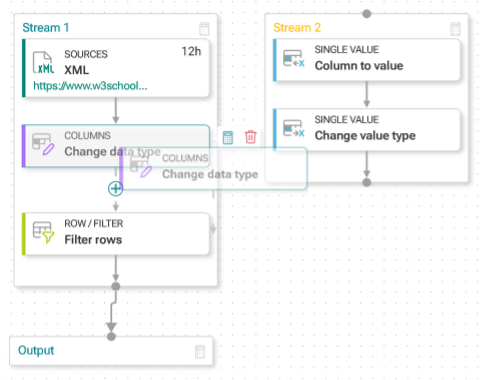This screenshot has height=380, width=484.
Task: Click the Output box top connector dot
Action: [x=111, y=337]
